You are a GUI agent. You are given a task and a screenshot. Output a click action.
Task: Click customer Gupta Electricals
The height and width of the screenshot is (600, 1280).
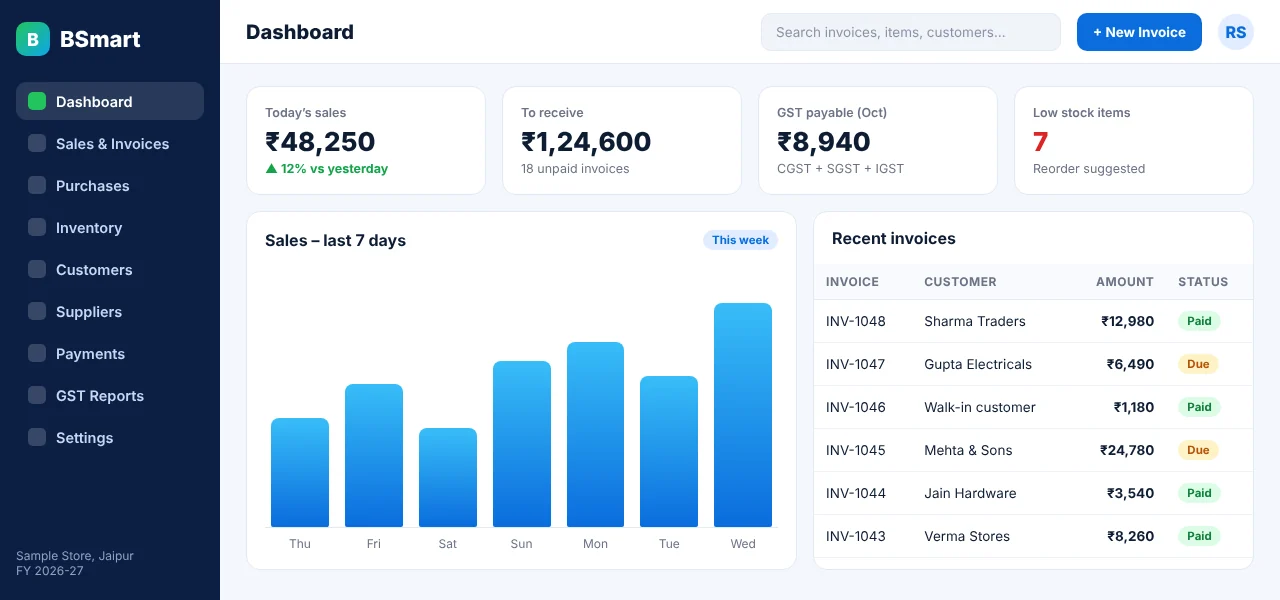pos(978,364)
